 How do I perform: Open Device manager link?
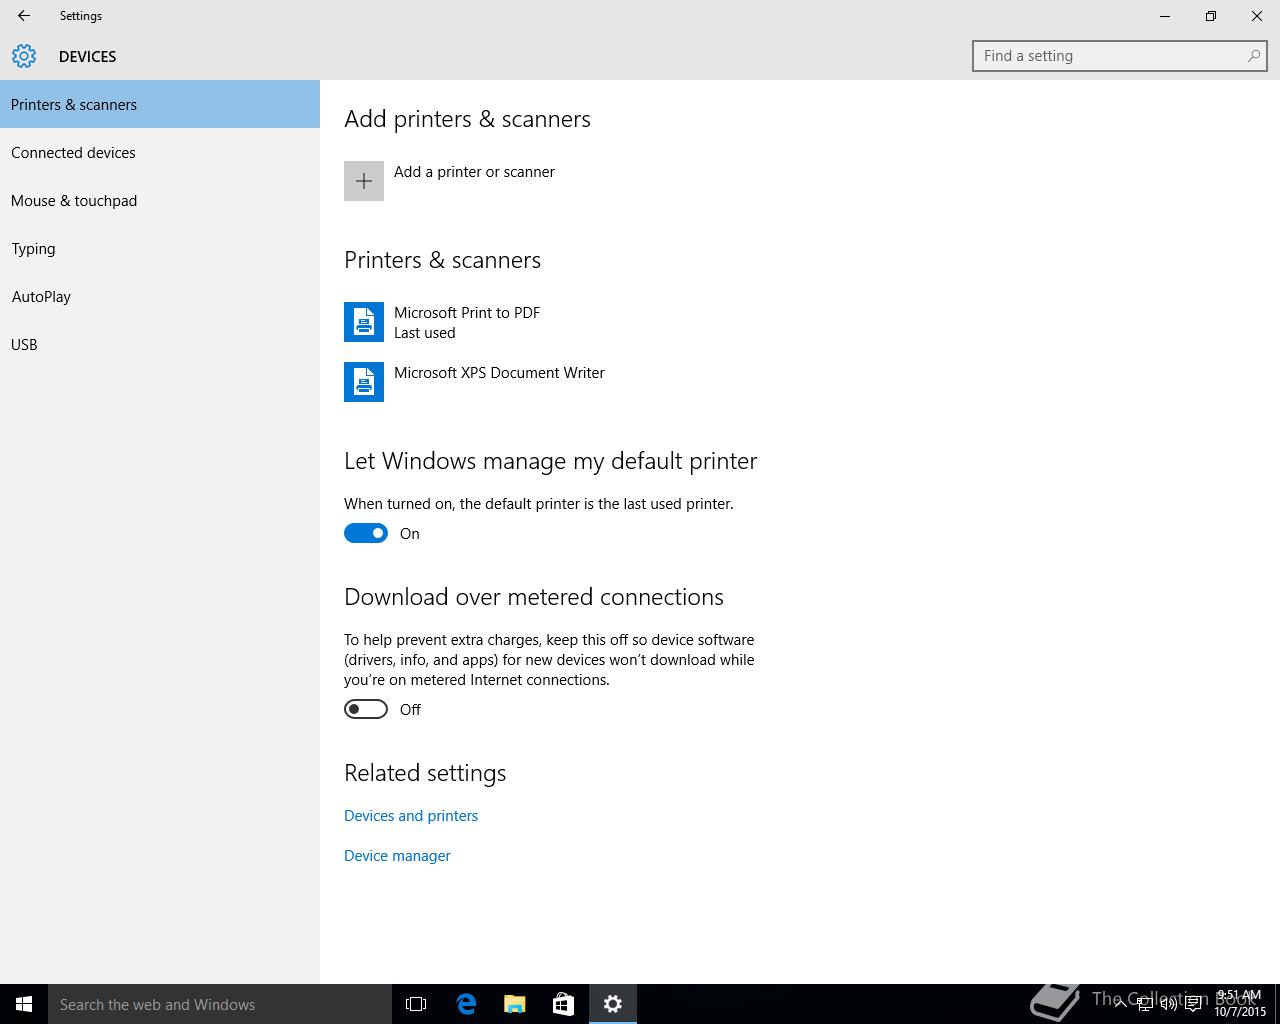[397, 856]
